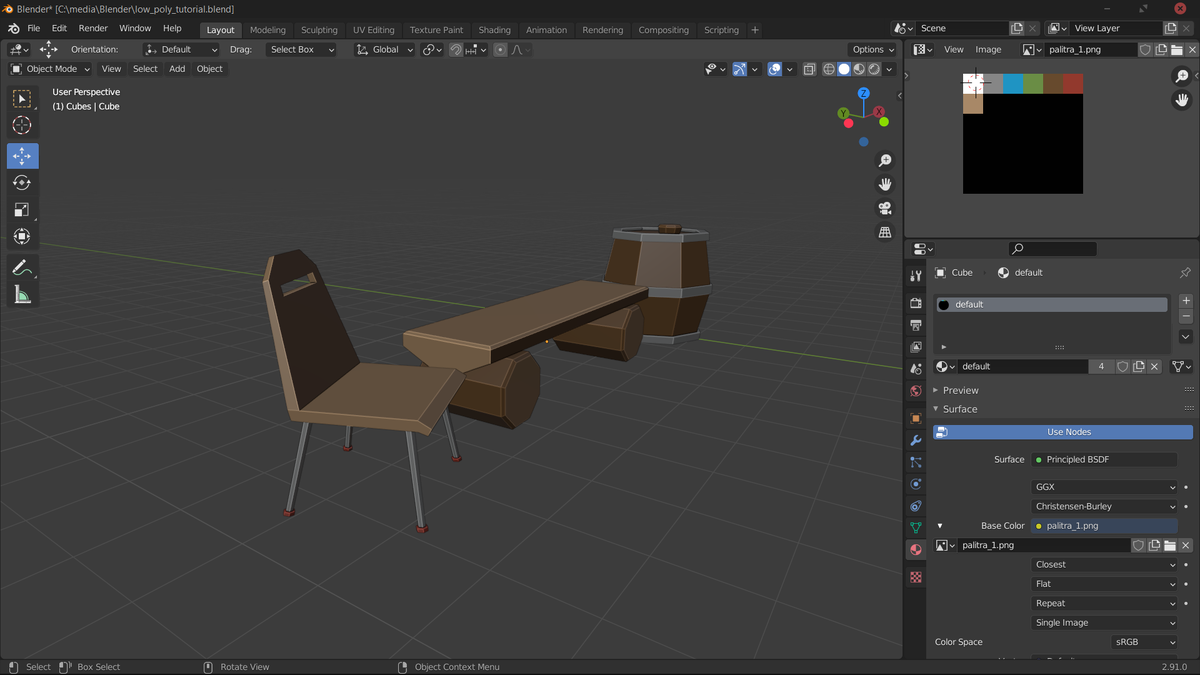Viewport: 1200px width, 675px height.
Task: Switch to material preview shading
Action: coord(859,69)
